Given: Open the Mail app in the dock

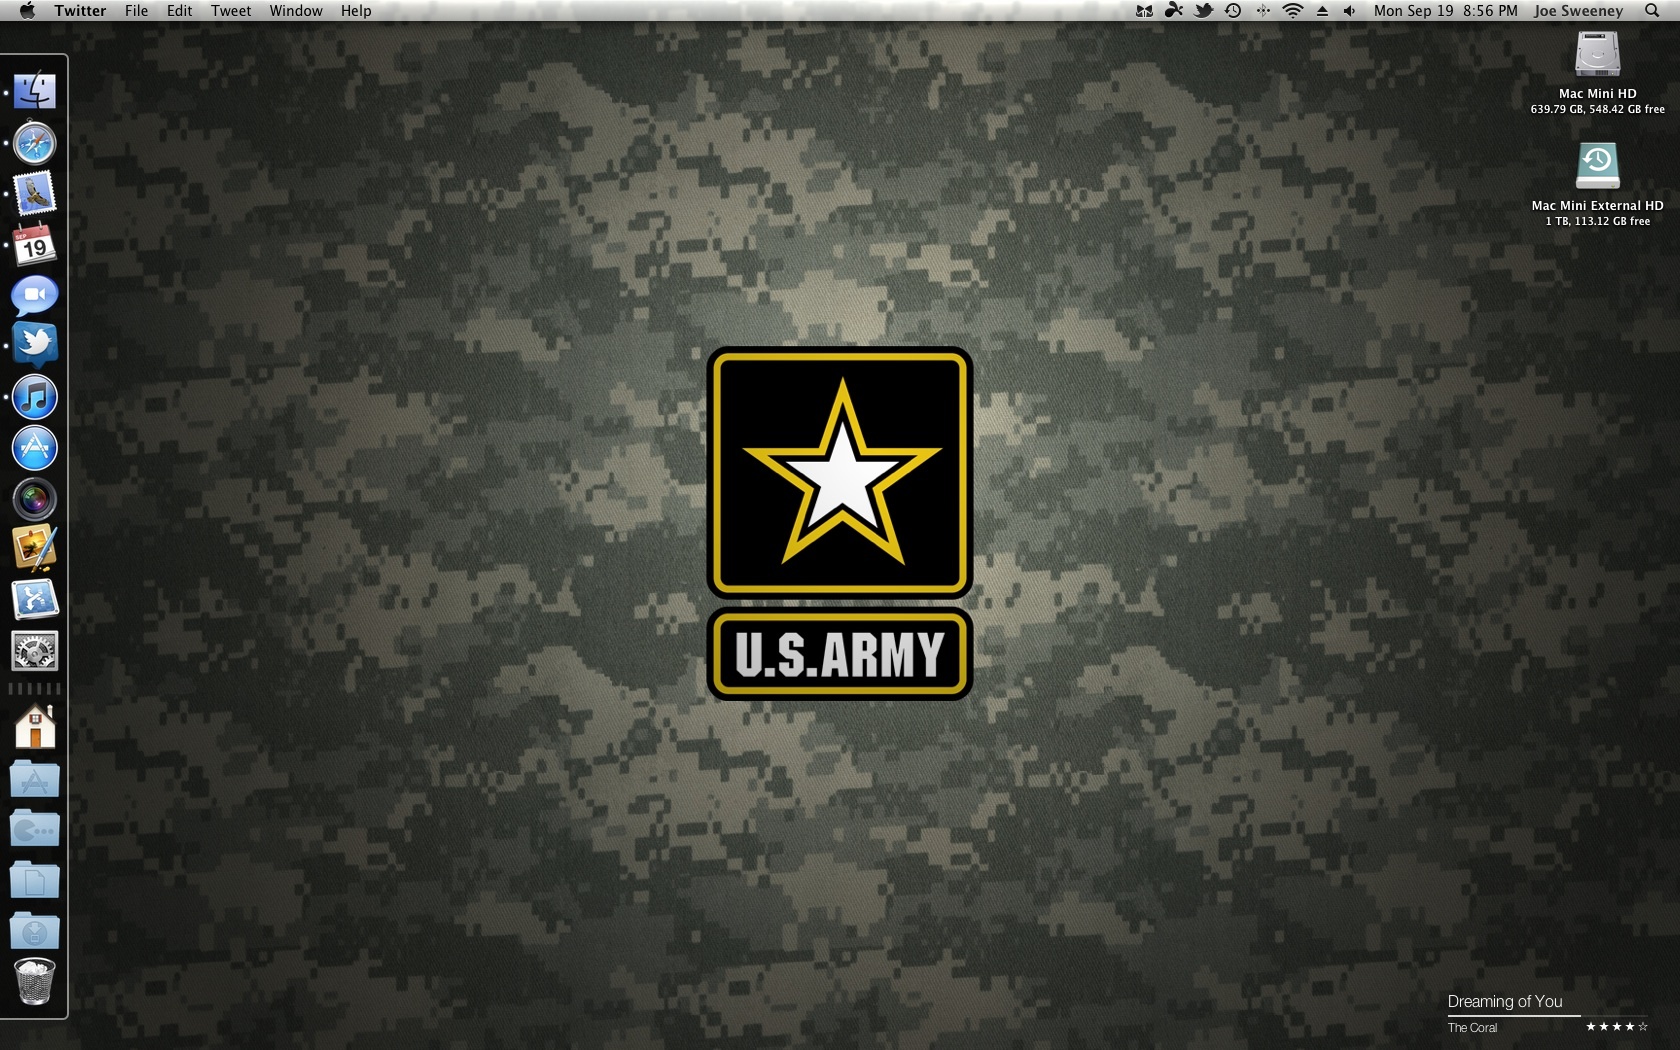Looking at the screenshot, I should pyautogui.click(x=35, y=194).
